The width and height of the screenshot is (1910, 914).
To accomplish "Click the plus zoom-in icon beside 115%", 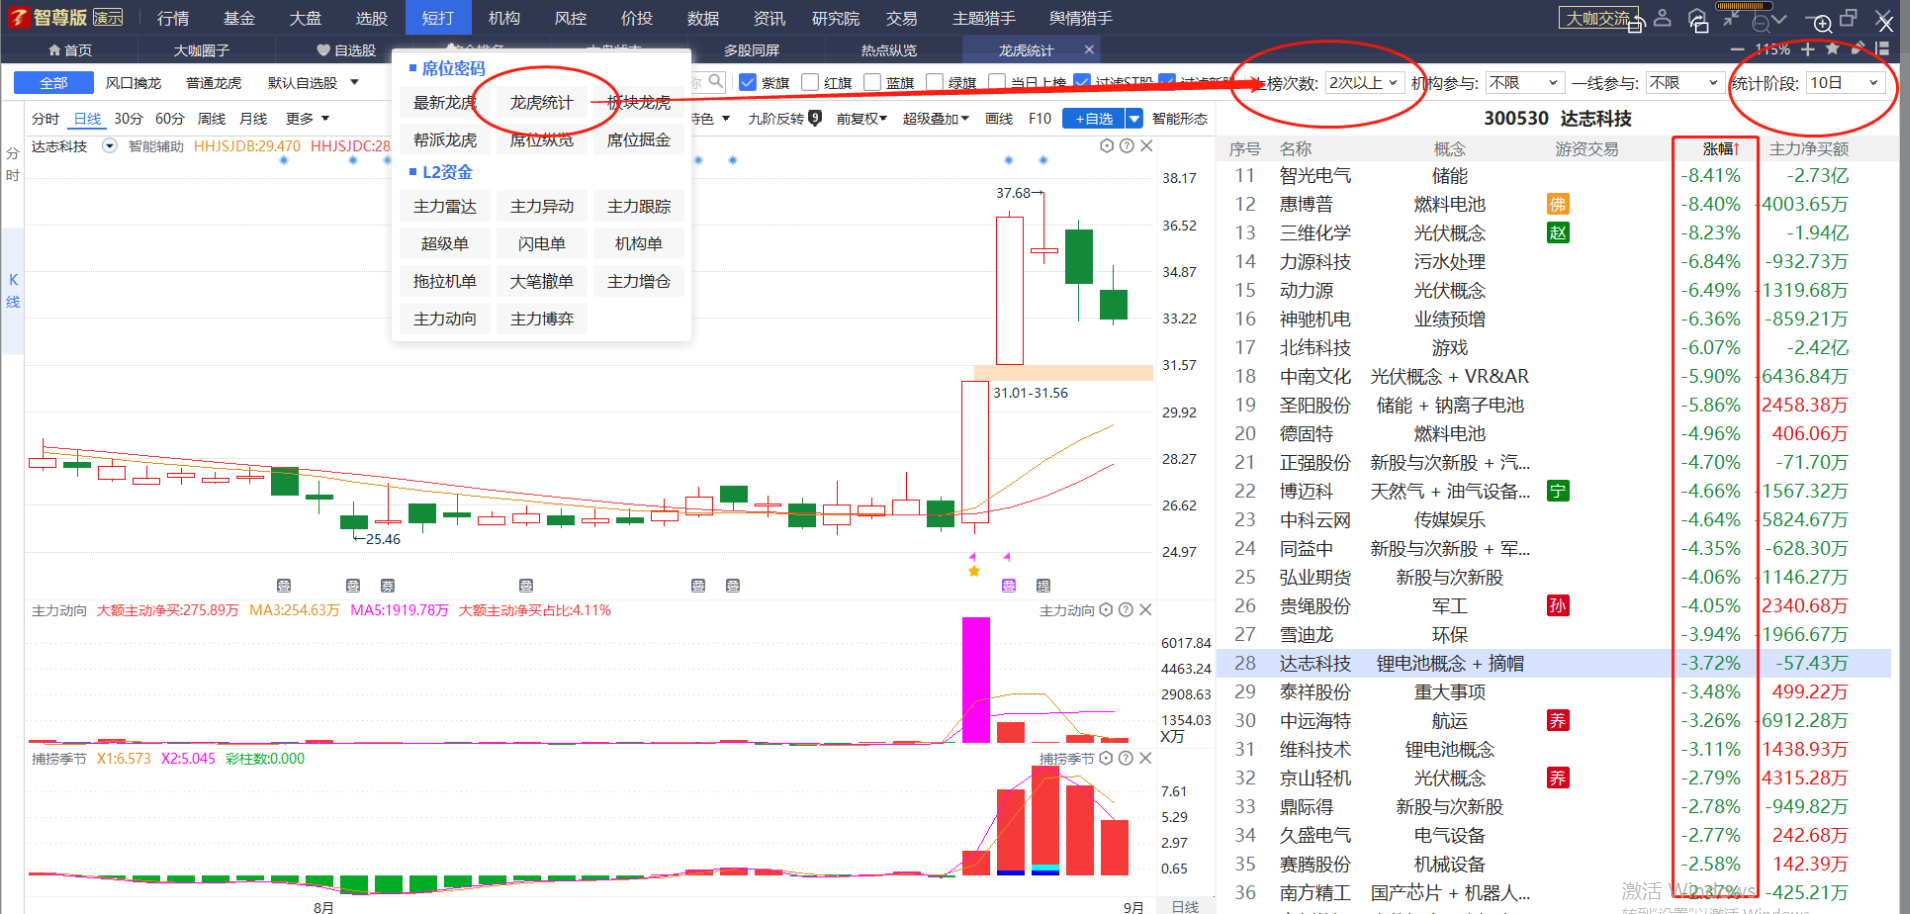I will pyautogui.click(x=1807, y=49).
